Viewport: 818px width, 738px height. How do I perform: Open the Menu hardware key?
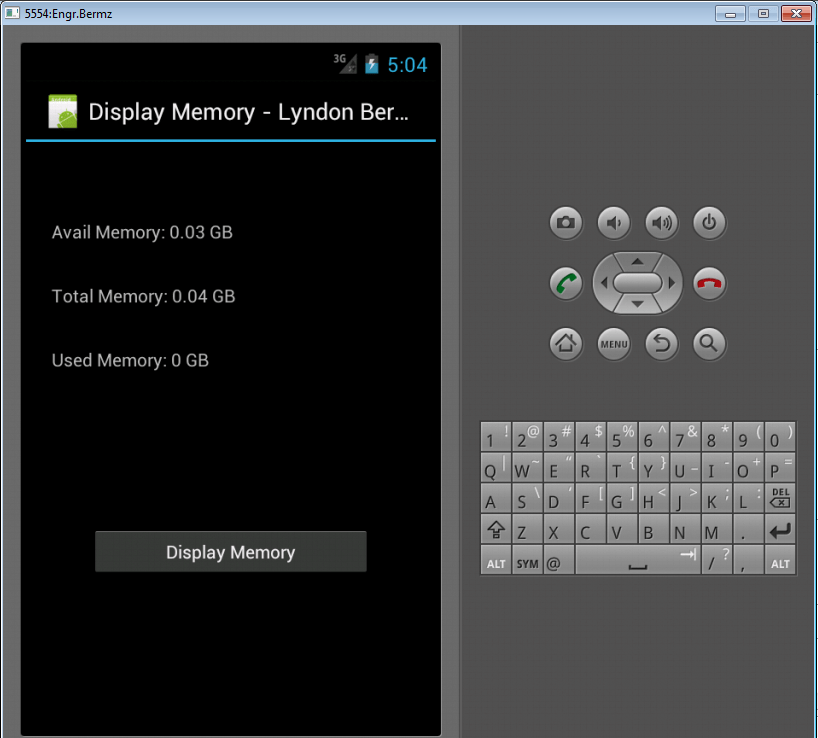[x=613, y=344]
